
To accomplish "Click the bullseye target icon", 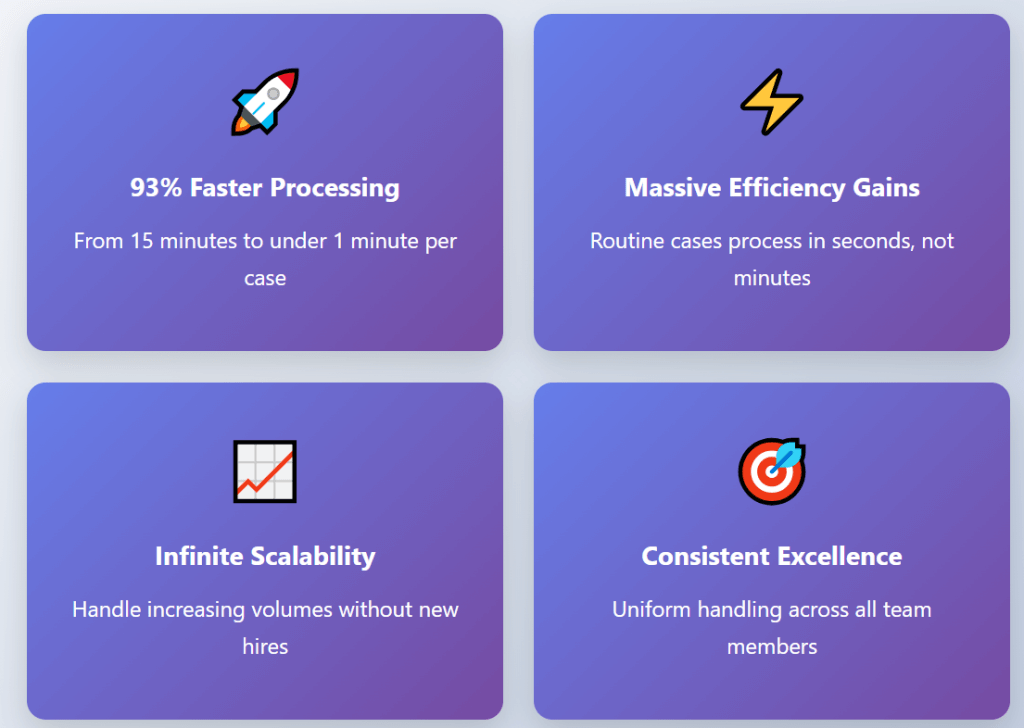I will (x=772, y=471).
